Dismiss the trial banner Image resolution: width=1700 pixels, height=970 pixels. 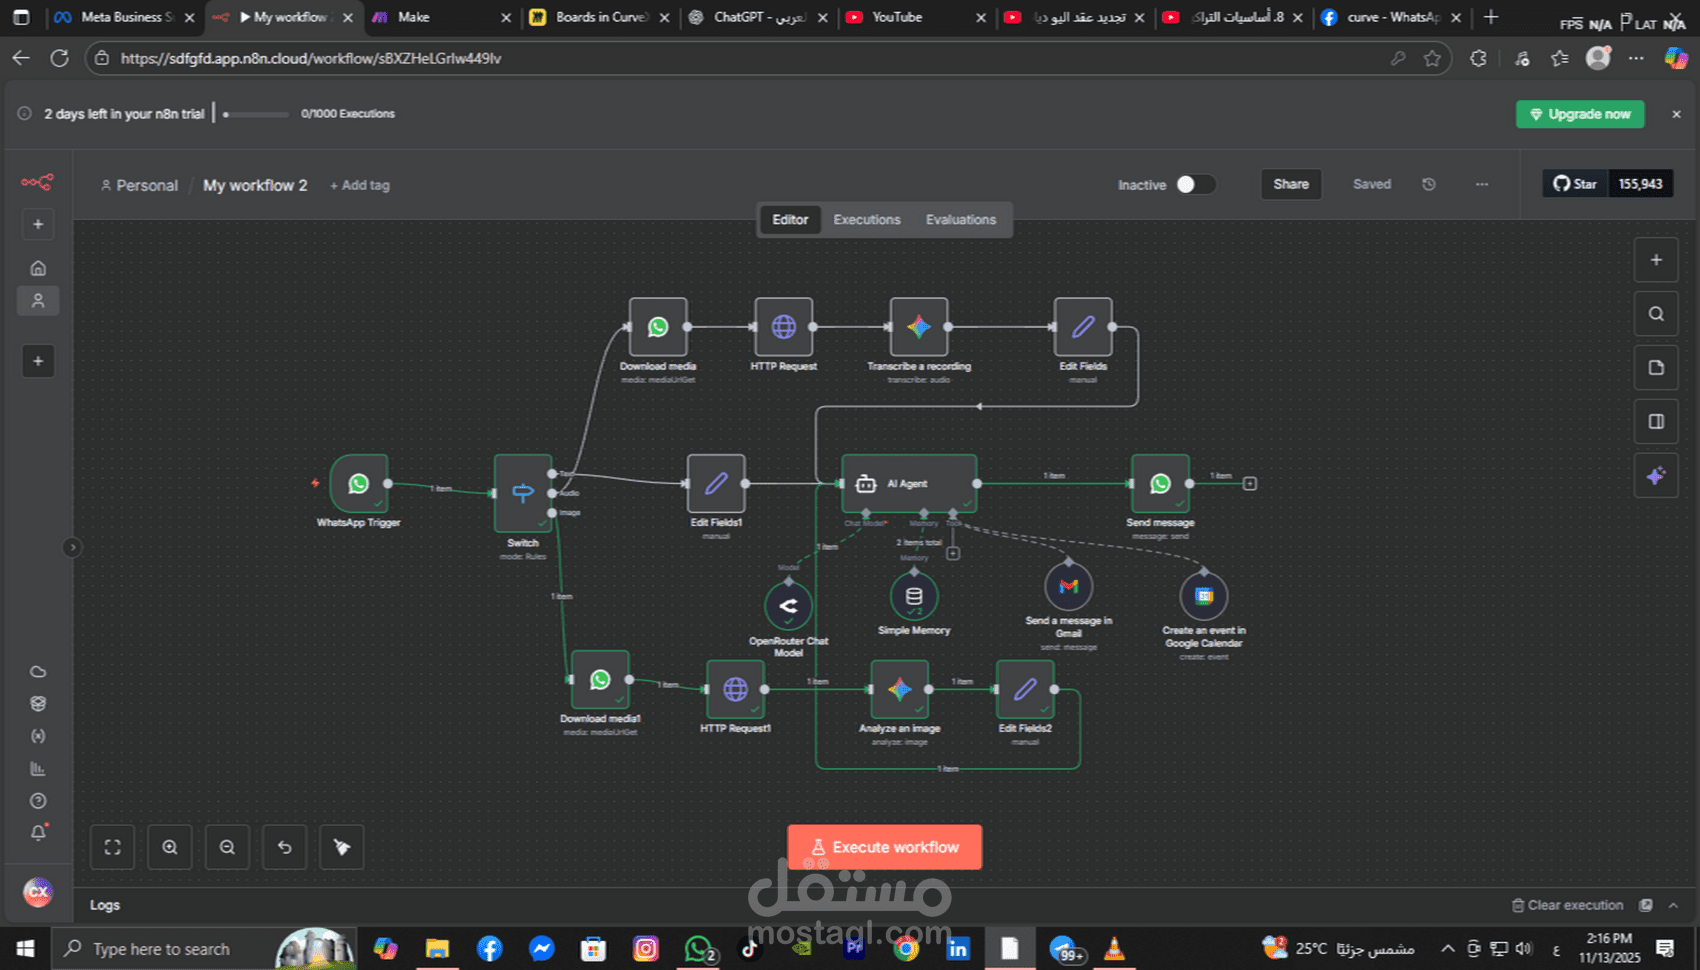(x=1676, y=114)
